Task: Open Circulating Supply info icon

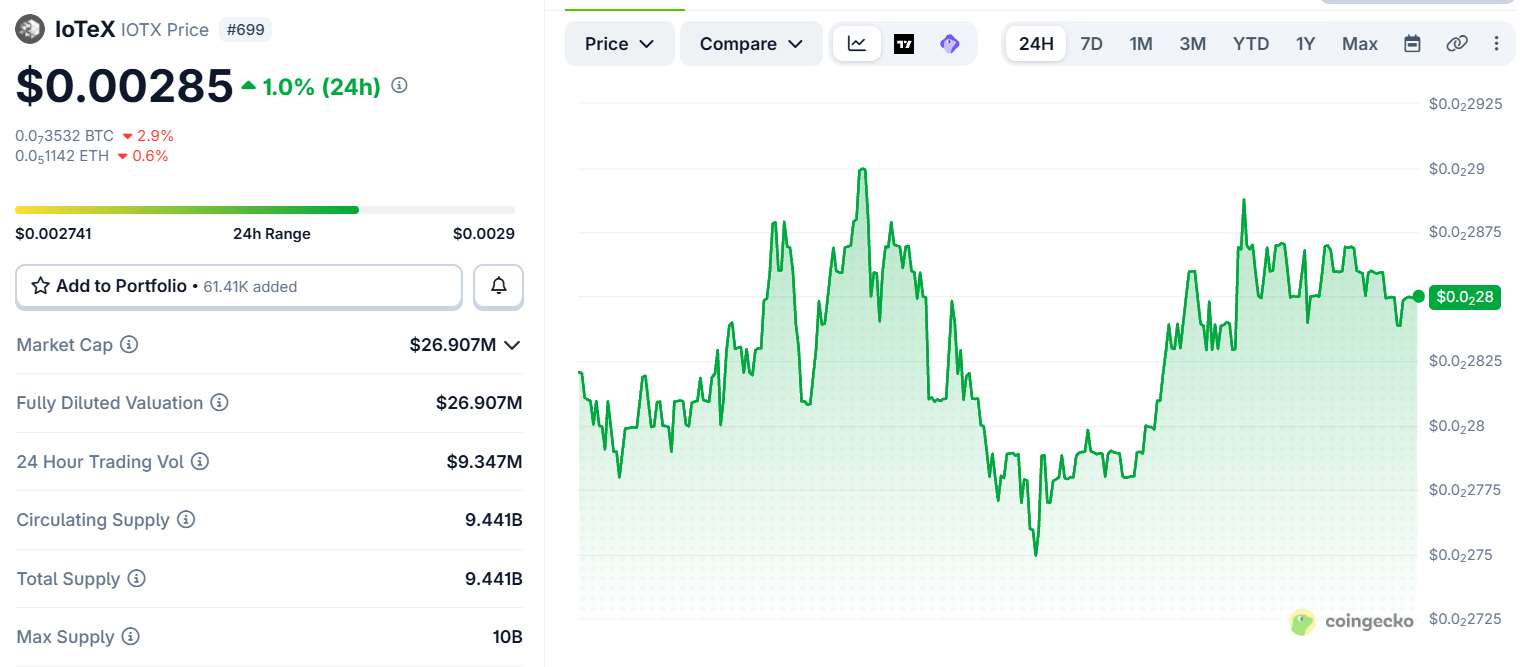Action: [186, 520]
